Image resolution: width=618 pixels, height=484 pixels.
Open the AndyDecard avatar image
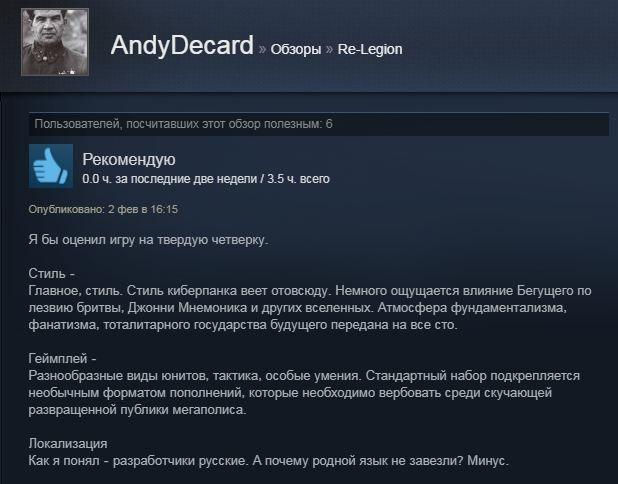point(55,42)
